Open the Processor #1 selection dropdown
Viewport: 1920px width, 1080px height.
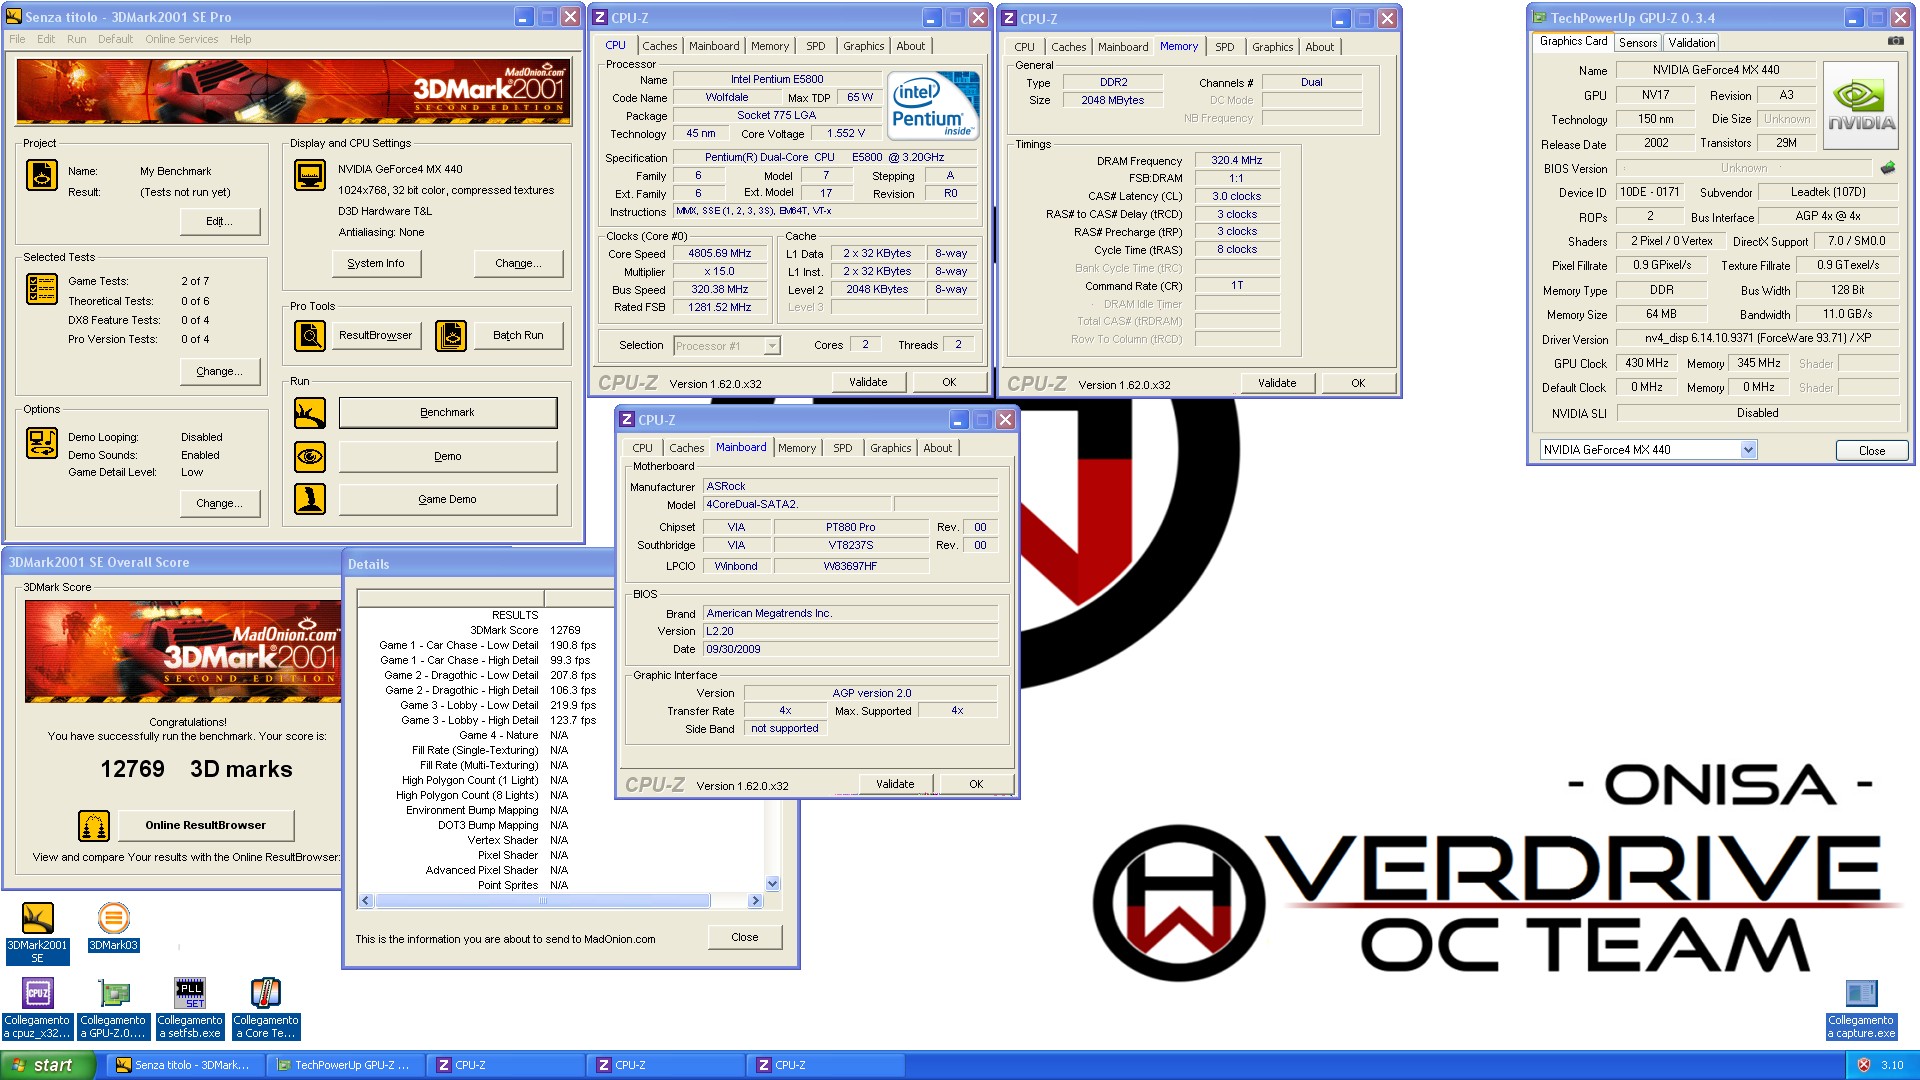click(772, 346)
